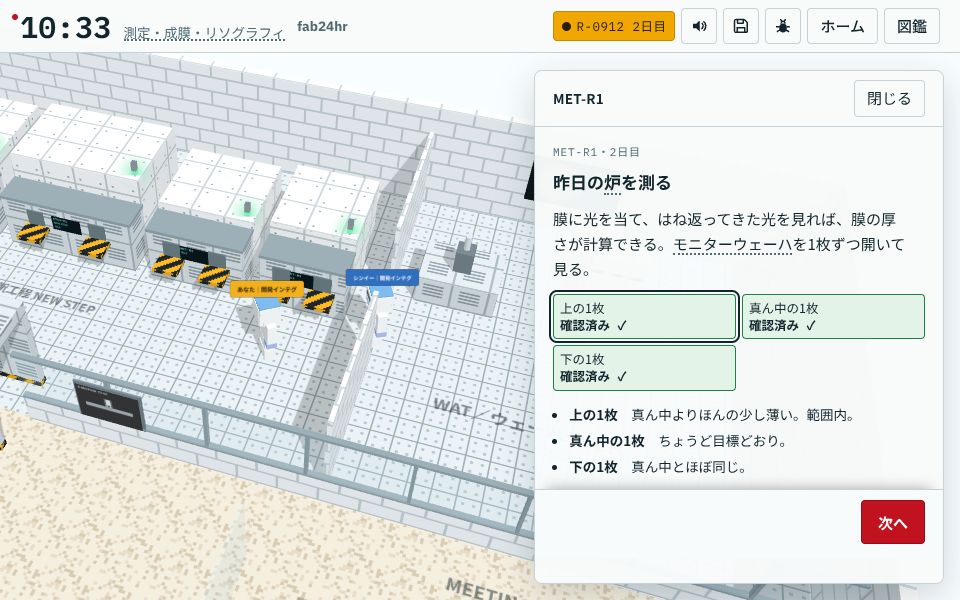Viewport: 960px width, 600px height.
Task: Click the dark wall monitor near railing
Action: (x=109, y=405)
